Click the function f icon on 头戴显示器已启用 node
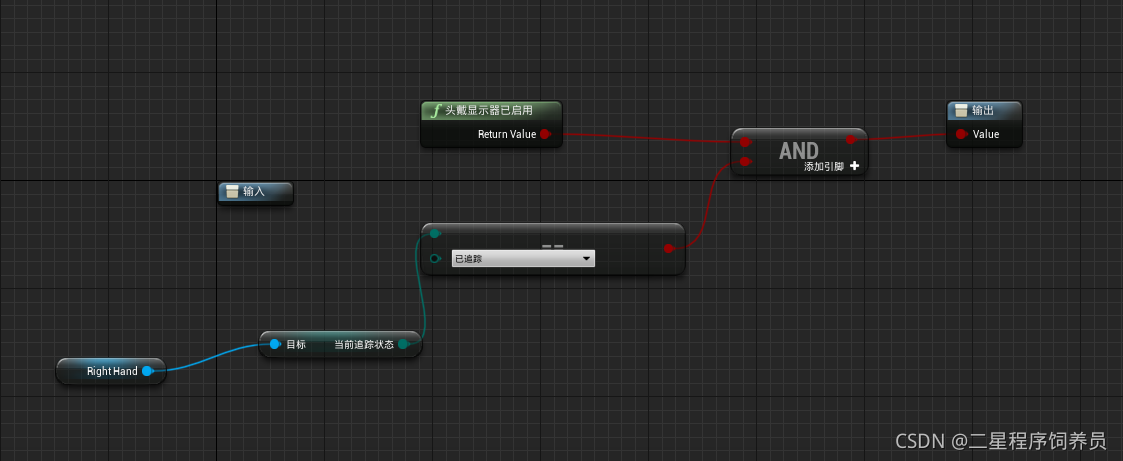 (x=435, y=111)
